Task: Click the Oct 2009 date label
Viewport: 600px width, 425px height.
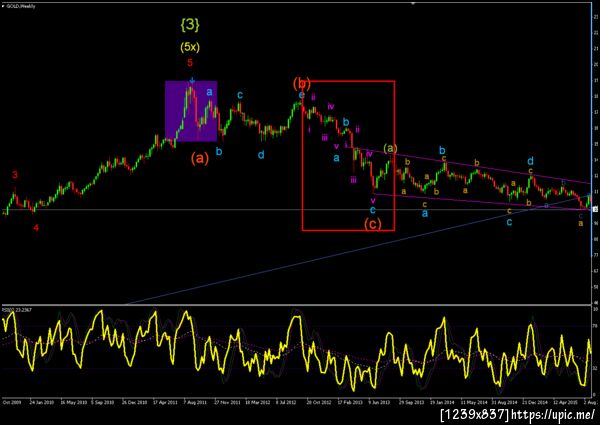Action: [x=12, y=402]
